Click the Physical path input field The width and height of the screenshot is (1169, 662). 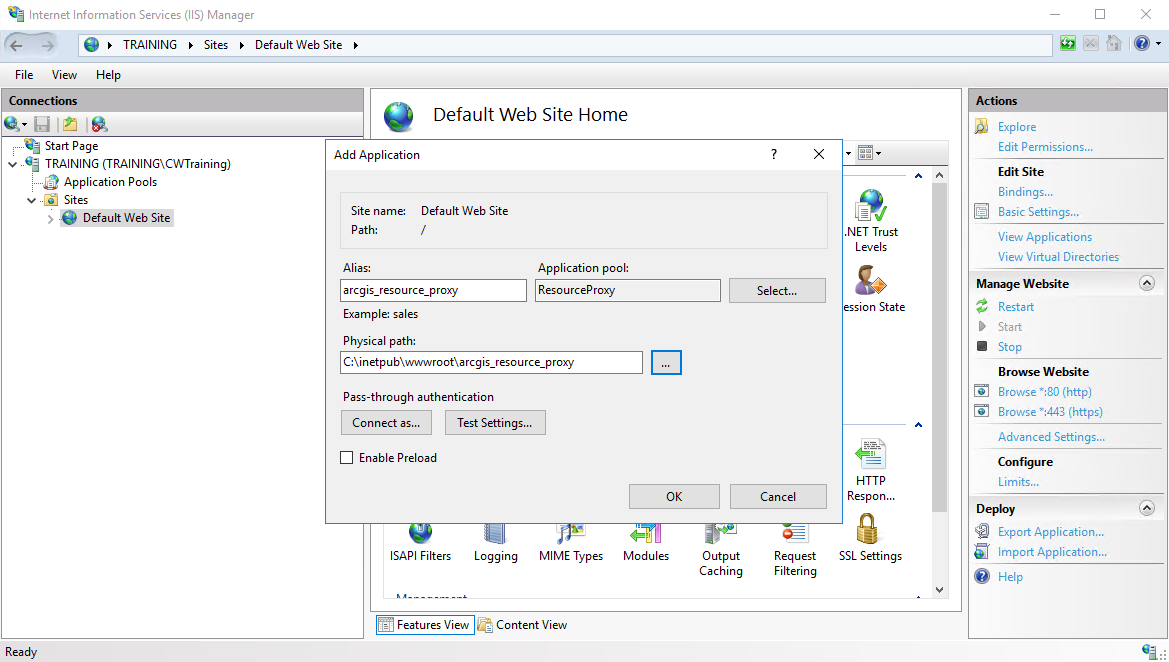pyautogui.click(x=491, y=362)
